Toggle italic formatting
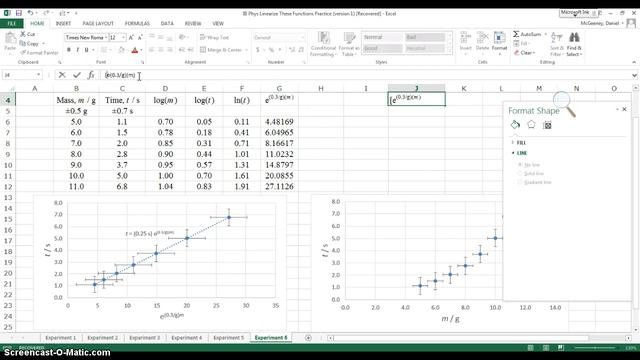The image size is (640, 360). pos(78,50)
